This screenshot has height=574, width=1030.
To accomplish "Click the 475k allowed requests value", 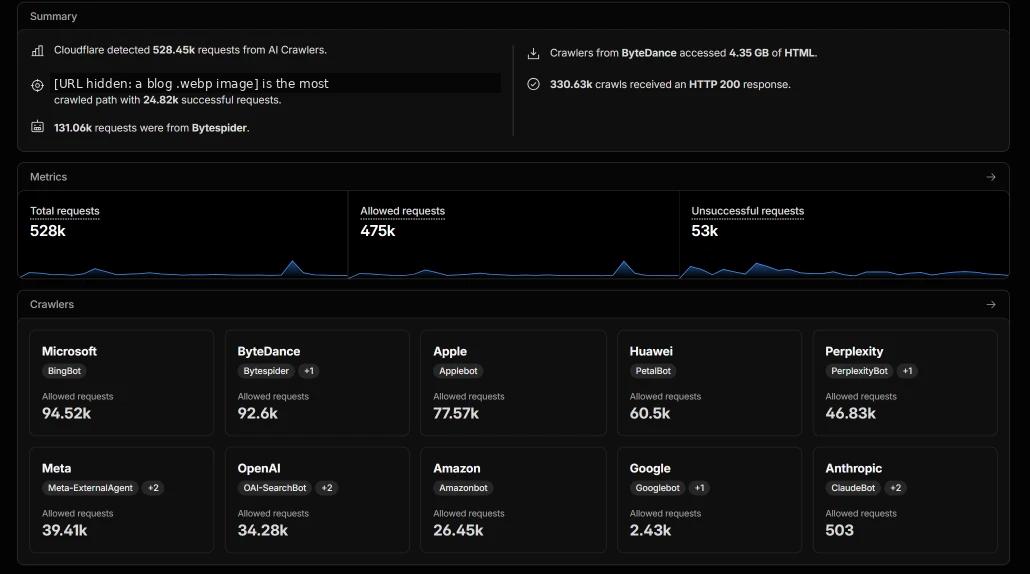I will [378, 231].
